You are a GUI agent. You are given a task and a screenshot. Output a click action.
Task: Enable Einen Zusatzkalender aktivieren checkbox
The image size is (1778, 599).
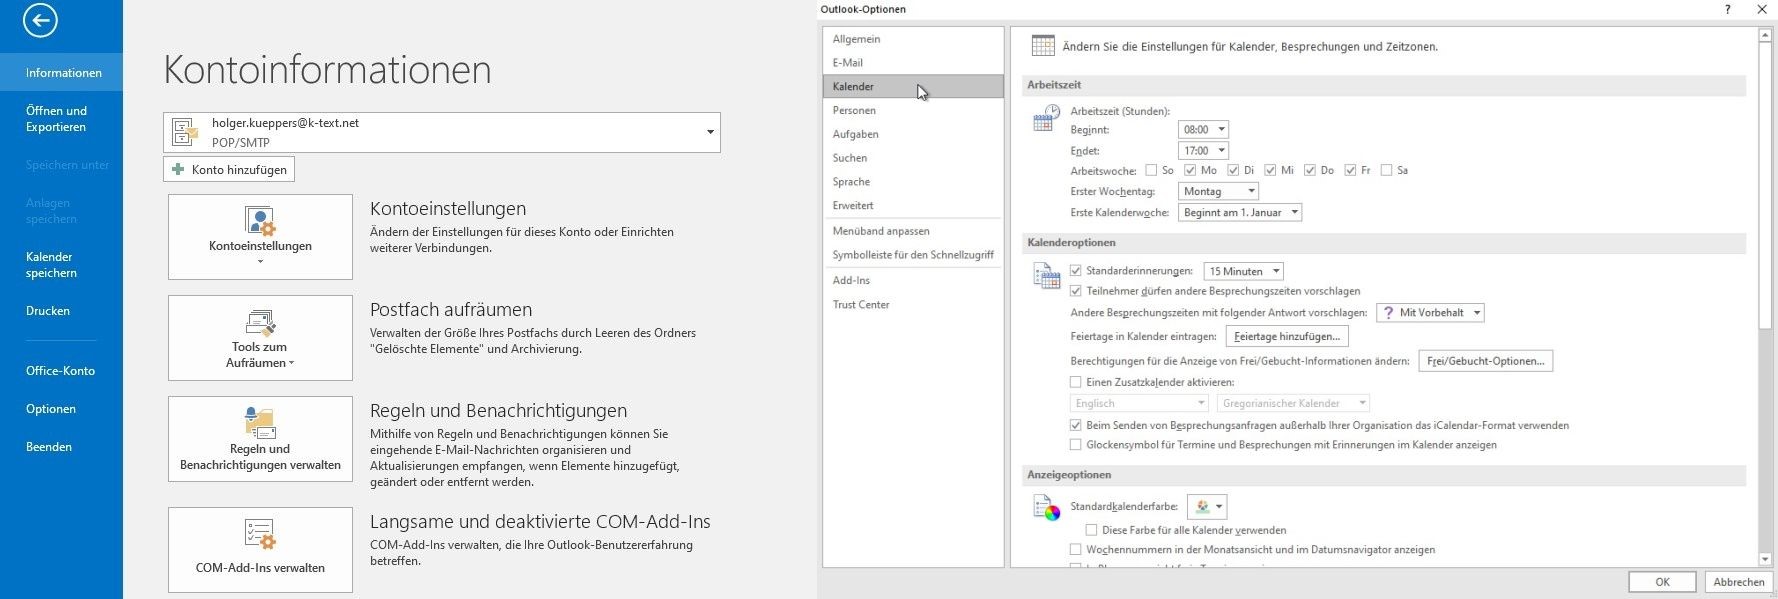tap(1076, 382)
